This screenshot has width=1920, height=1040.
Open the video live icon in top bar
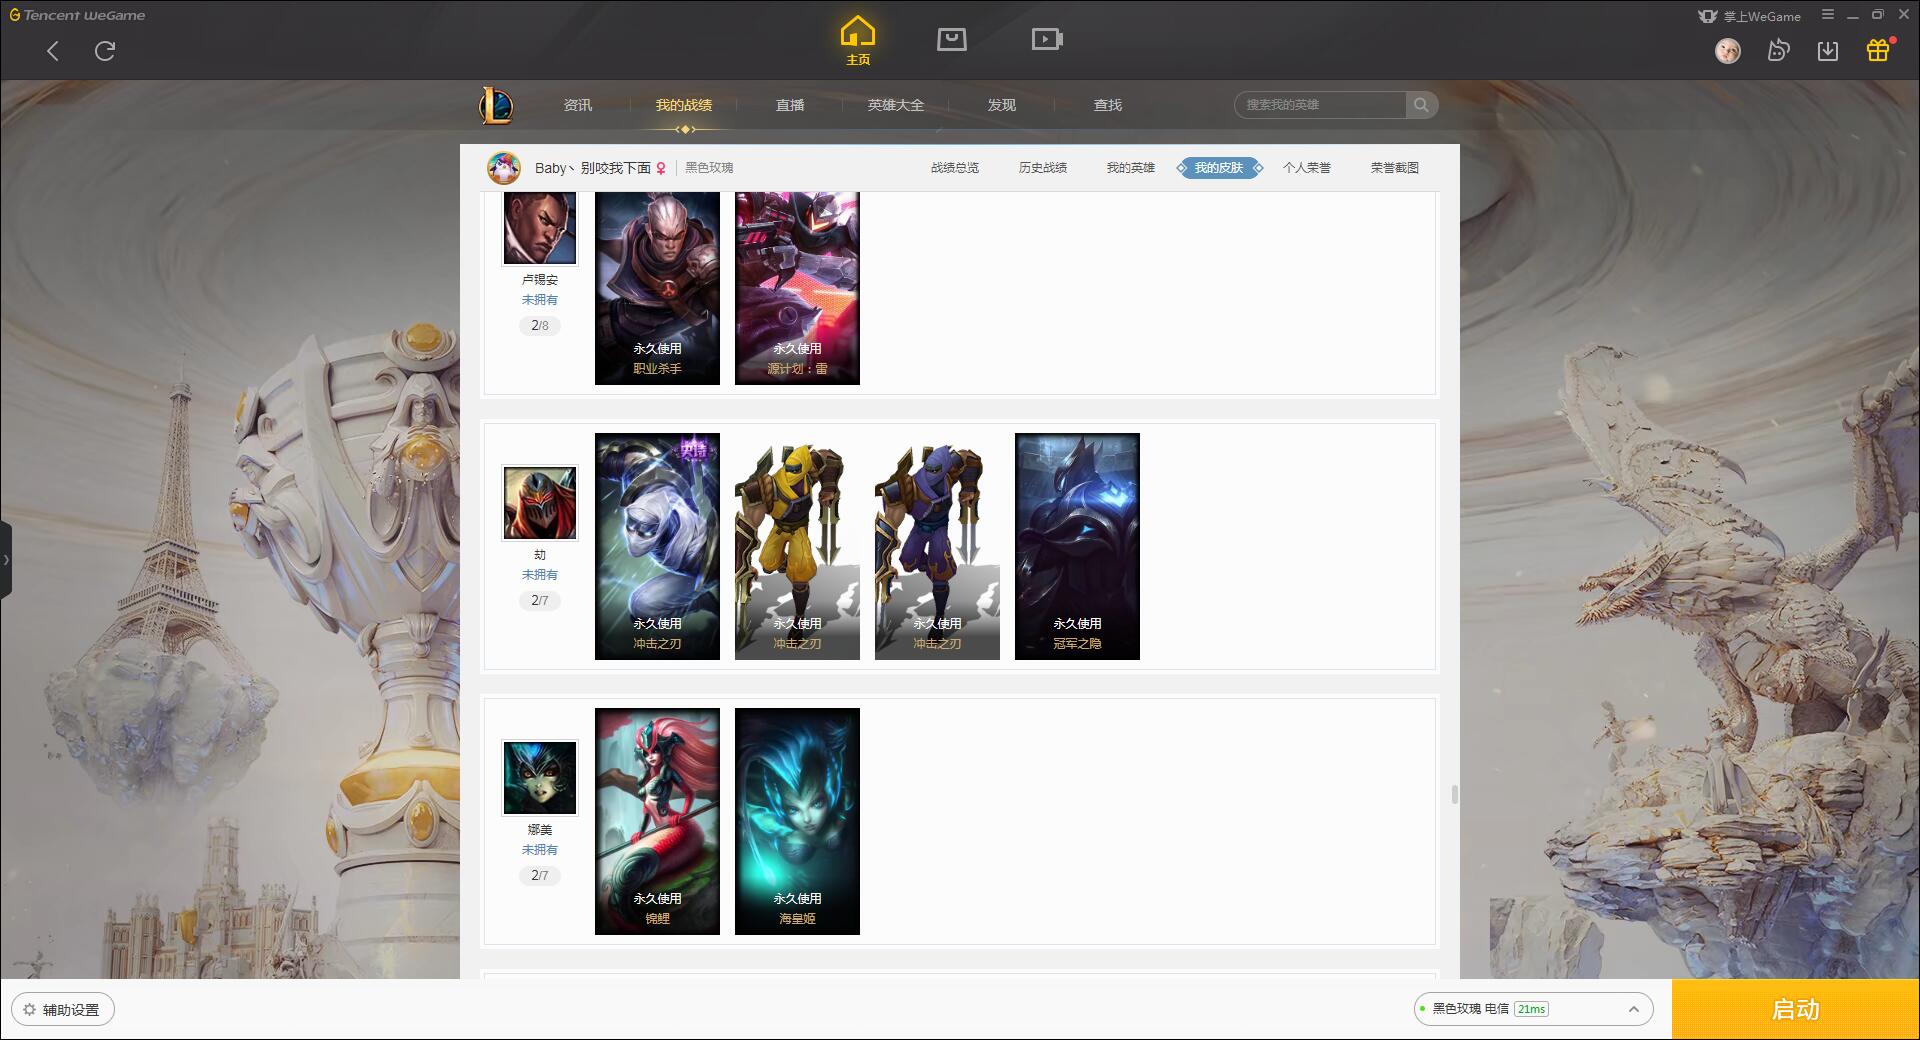point(1047,39)
